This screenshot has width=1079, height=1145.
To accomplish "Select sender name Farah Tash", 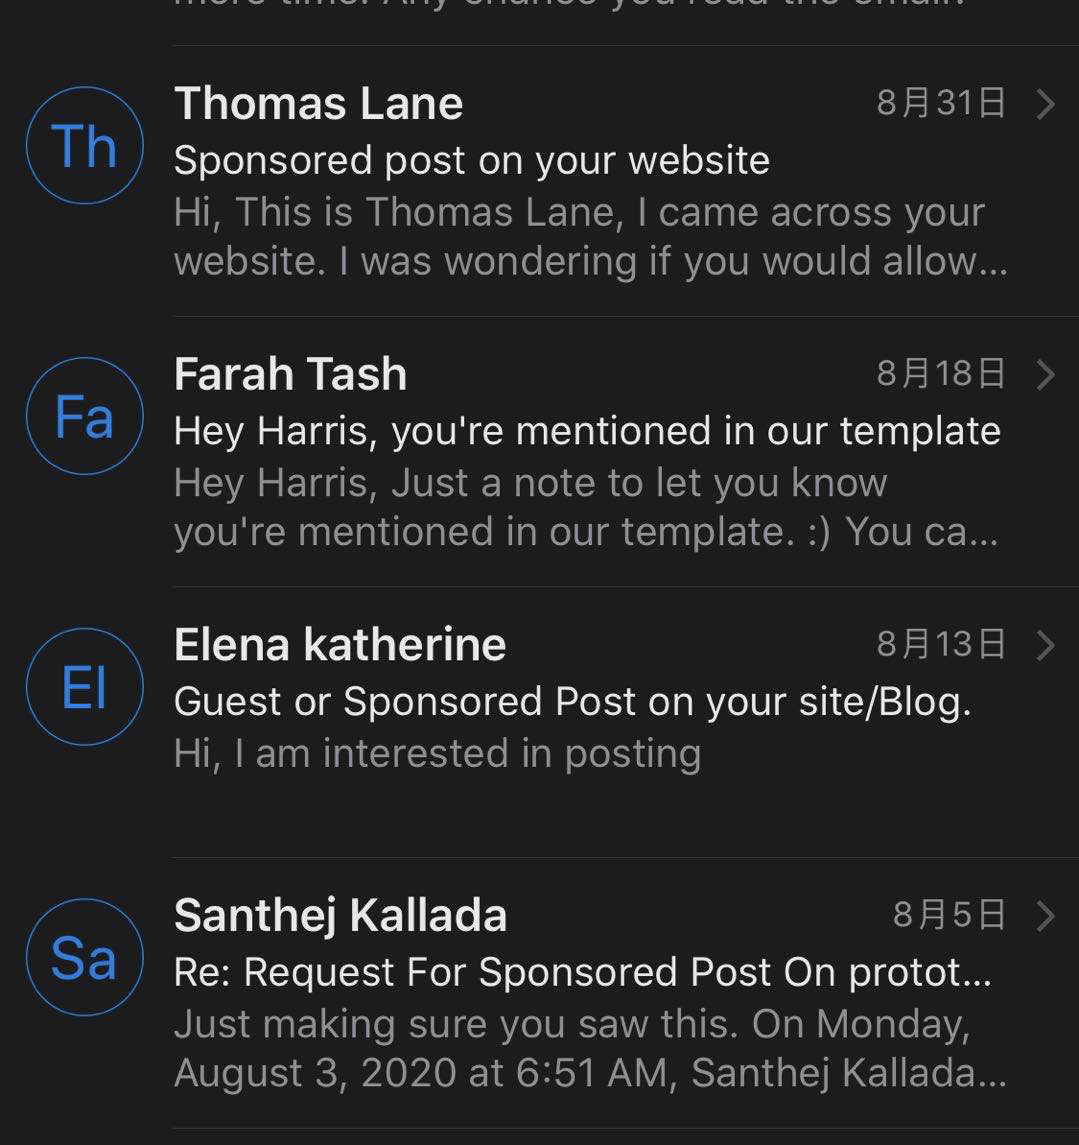I will tap(290, 375).
